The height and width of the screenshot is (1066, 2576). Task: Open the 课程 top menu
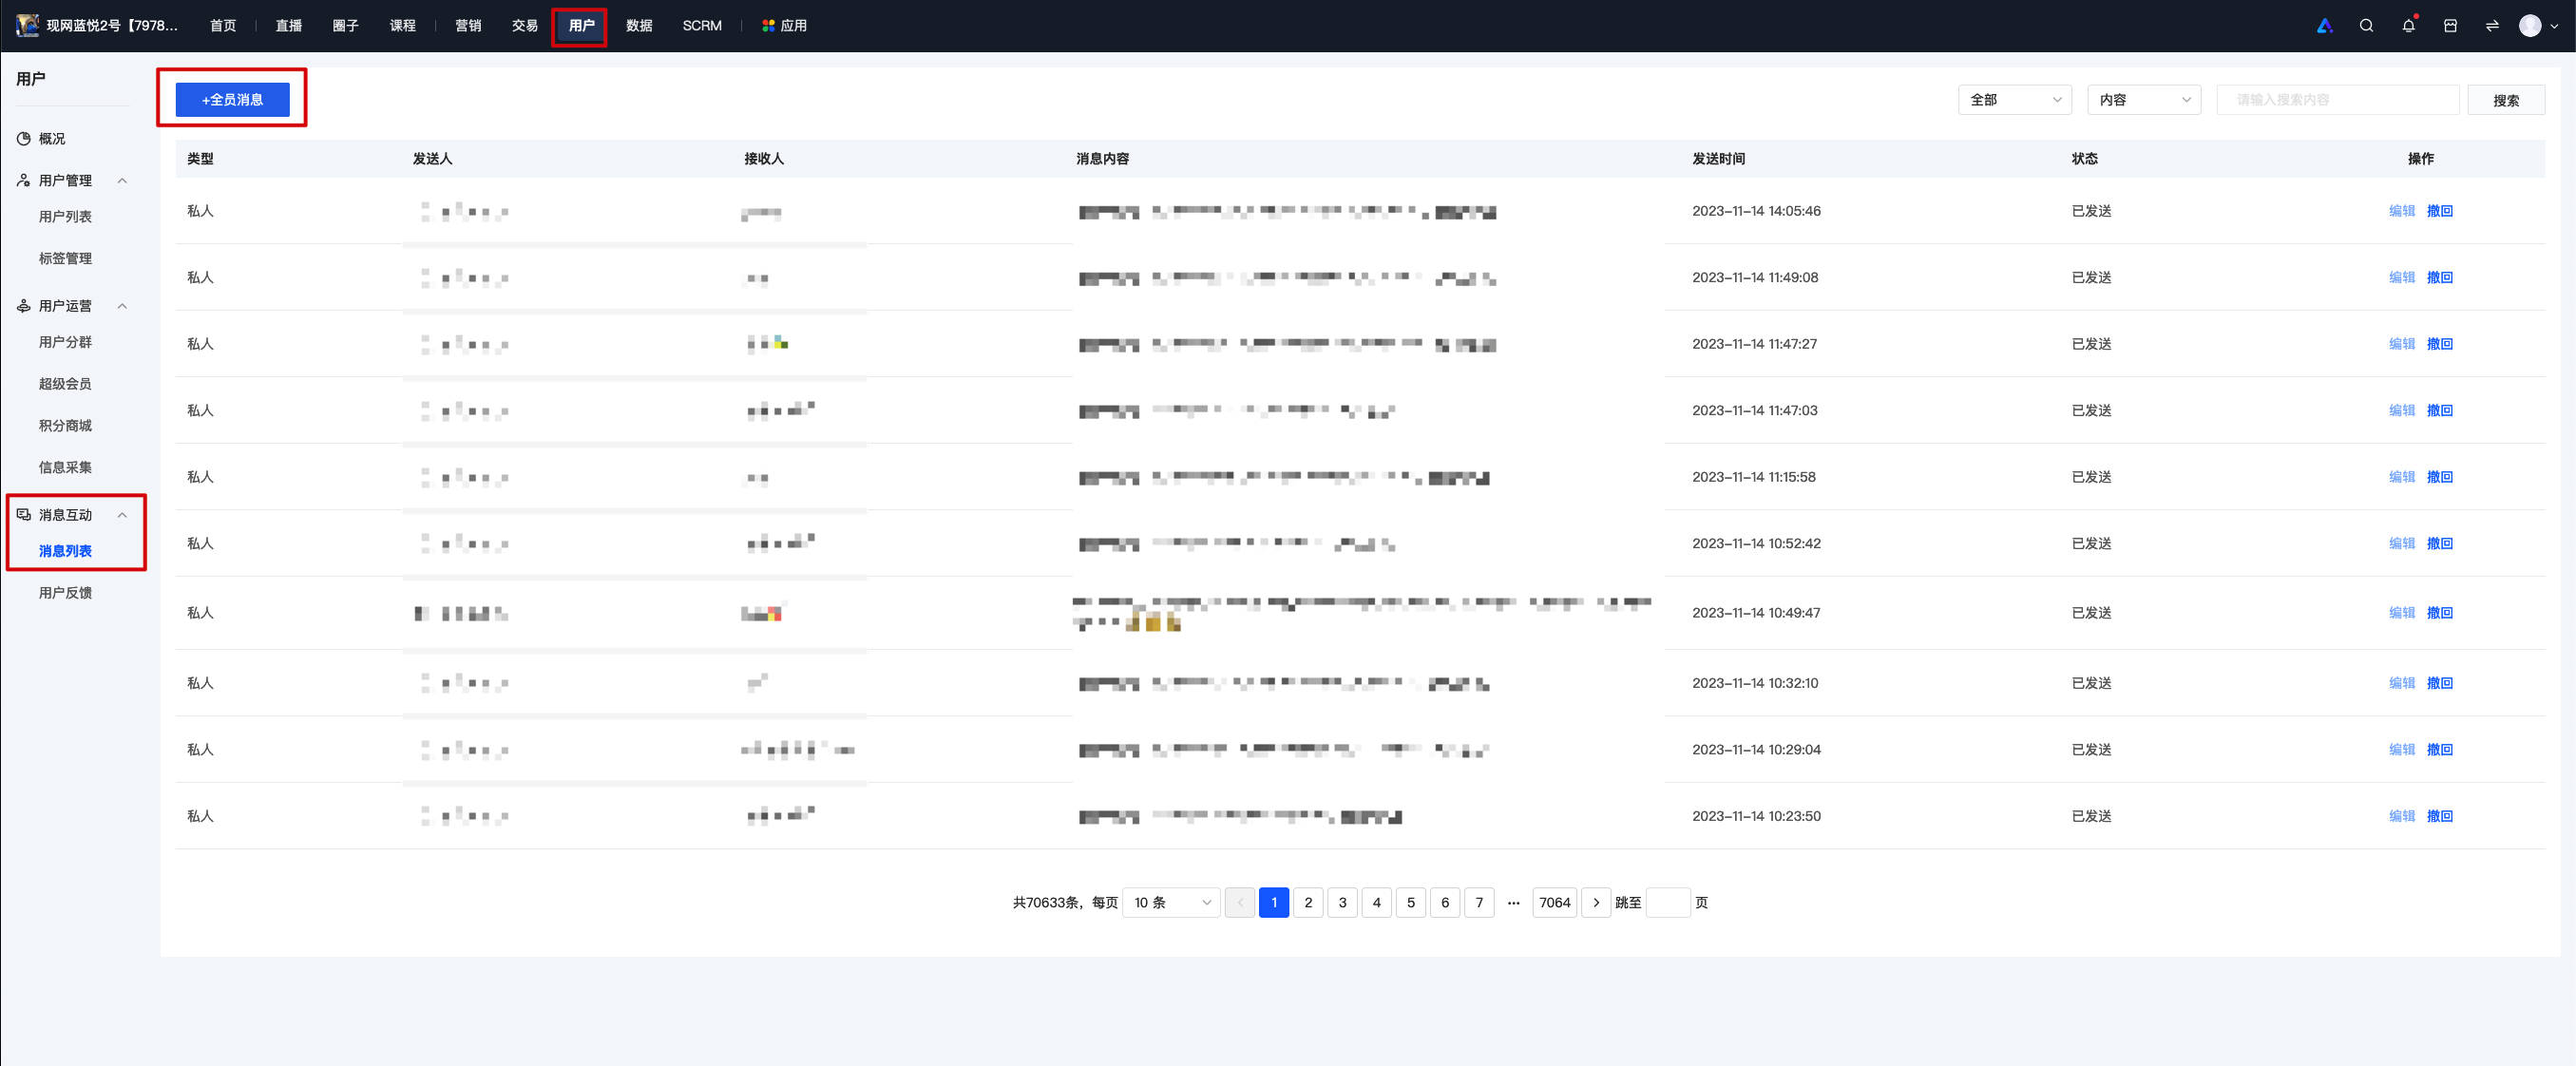(x=403, y=26)
